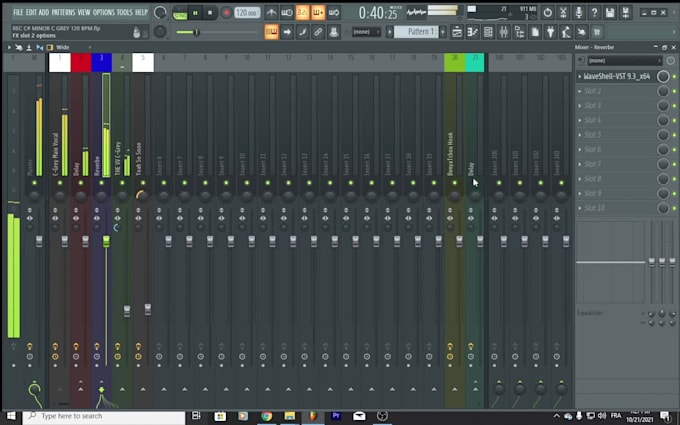This screenshot has width=680, height=425.
Task: Toggle Slot 2 enable light
Action: [674, 91]
